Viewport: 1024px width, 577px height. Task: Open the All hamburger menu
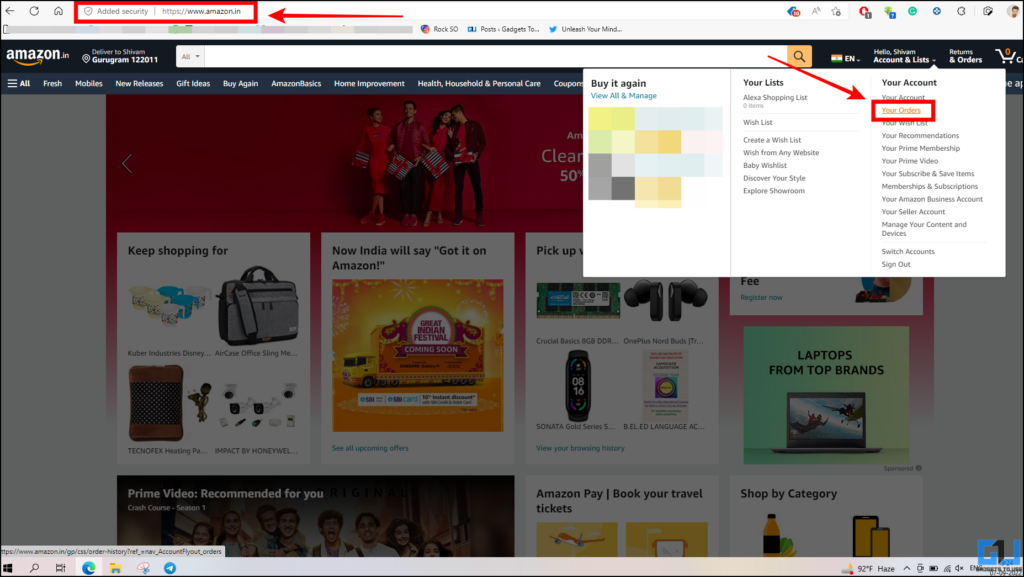19,84
